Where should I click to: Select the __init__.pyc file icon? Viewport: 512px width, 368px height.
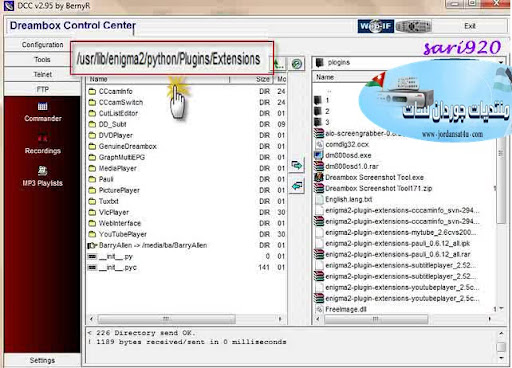point(92,267)
